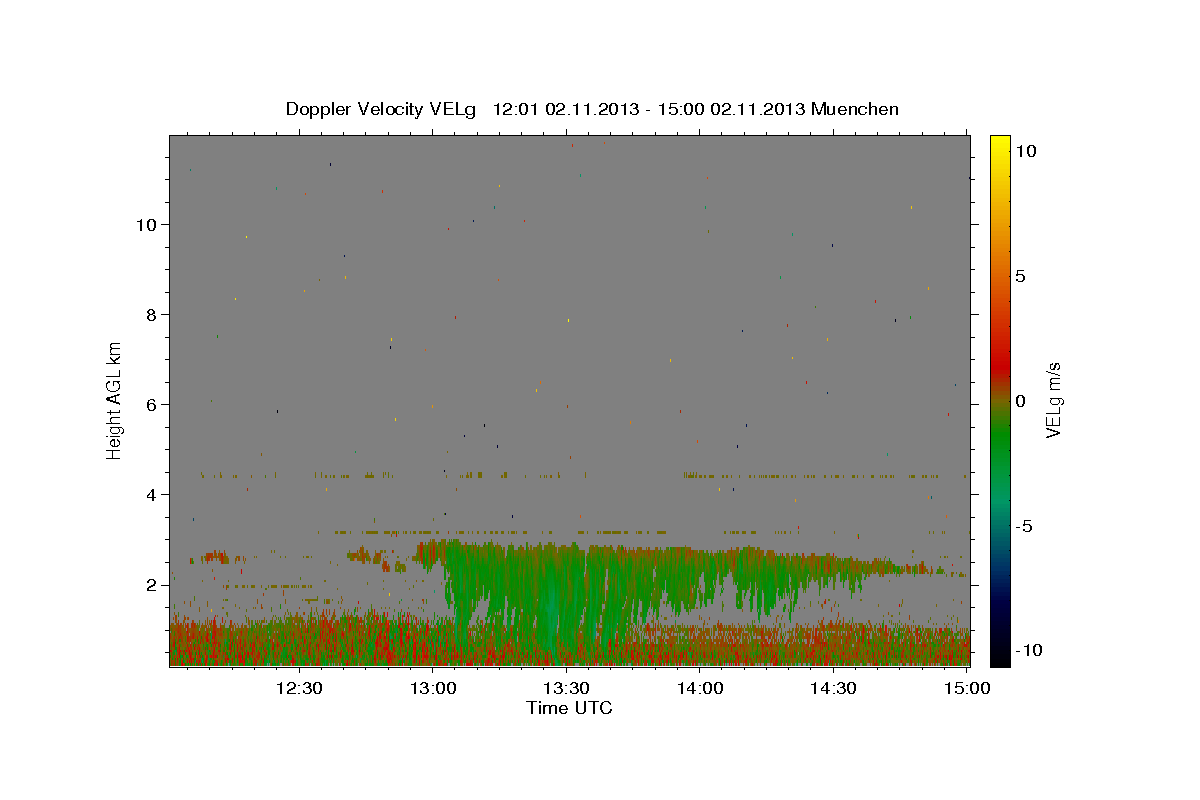This screenshot has height=800, width=1200.
Task: Click the height tick label 8
Action: tap(152, 315)
